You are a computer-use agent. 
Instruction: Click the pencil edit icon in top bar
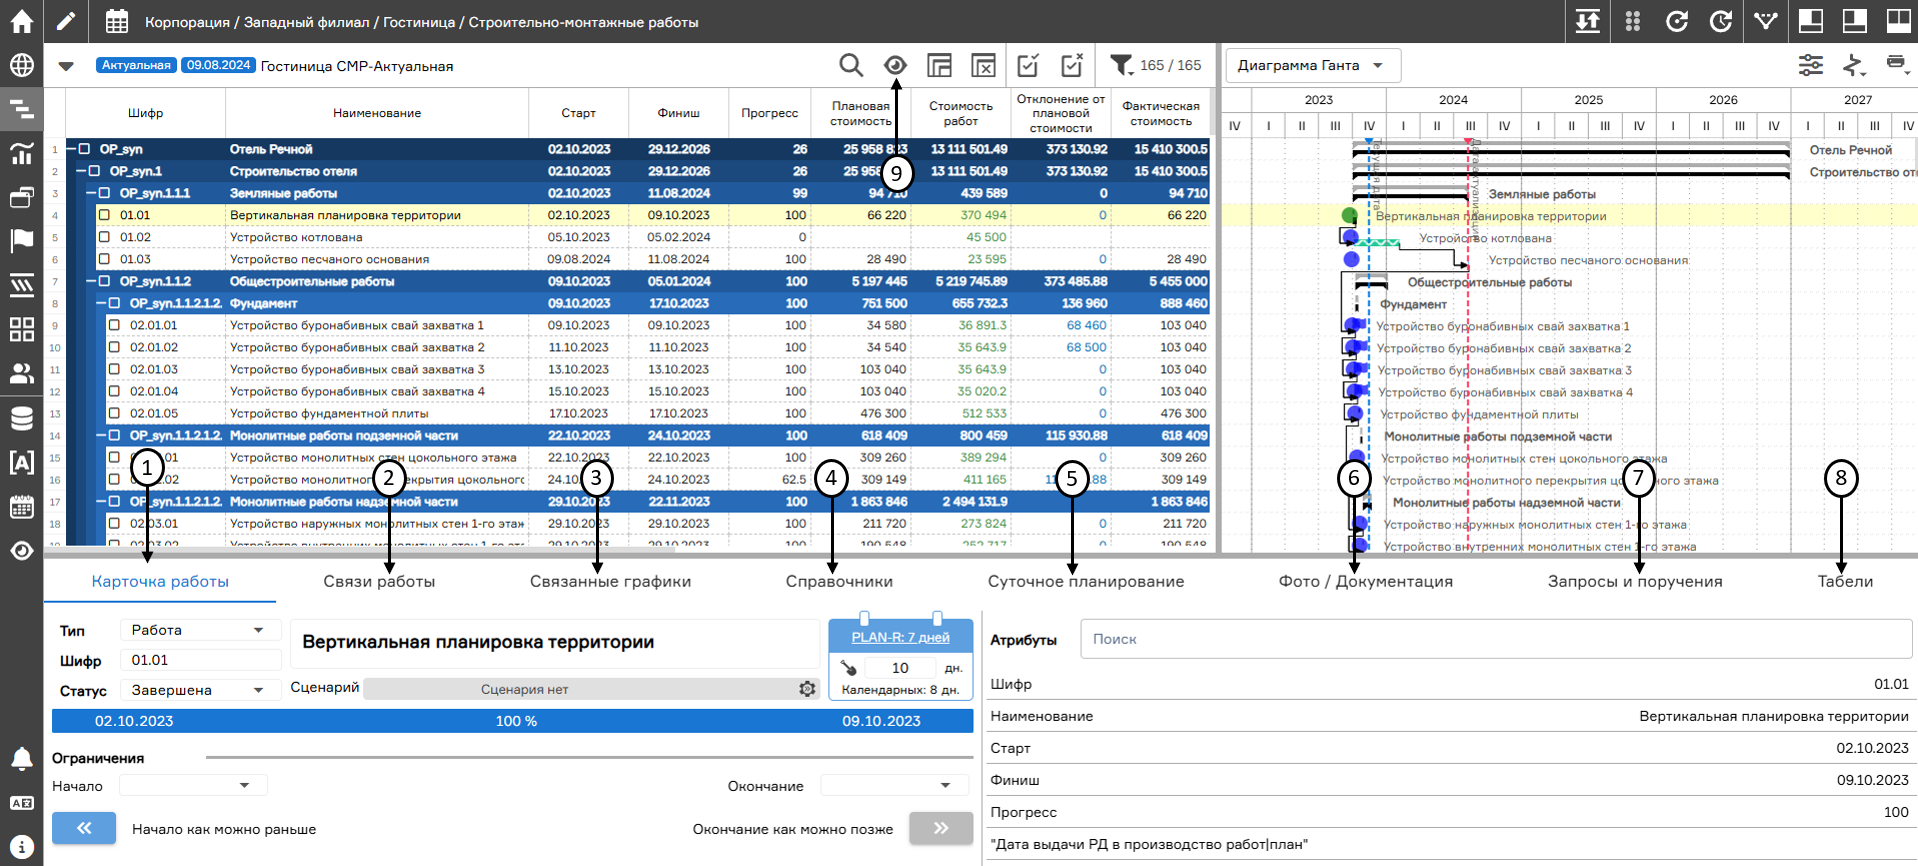(x=65, y=21)
